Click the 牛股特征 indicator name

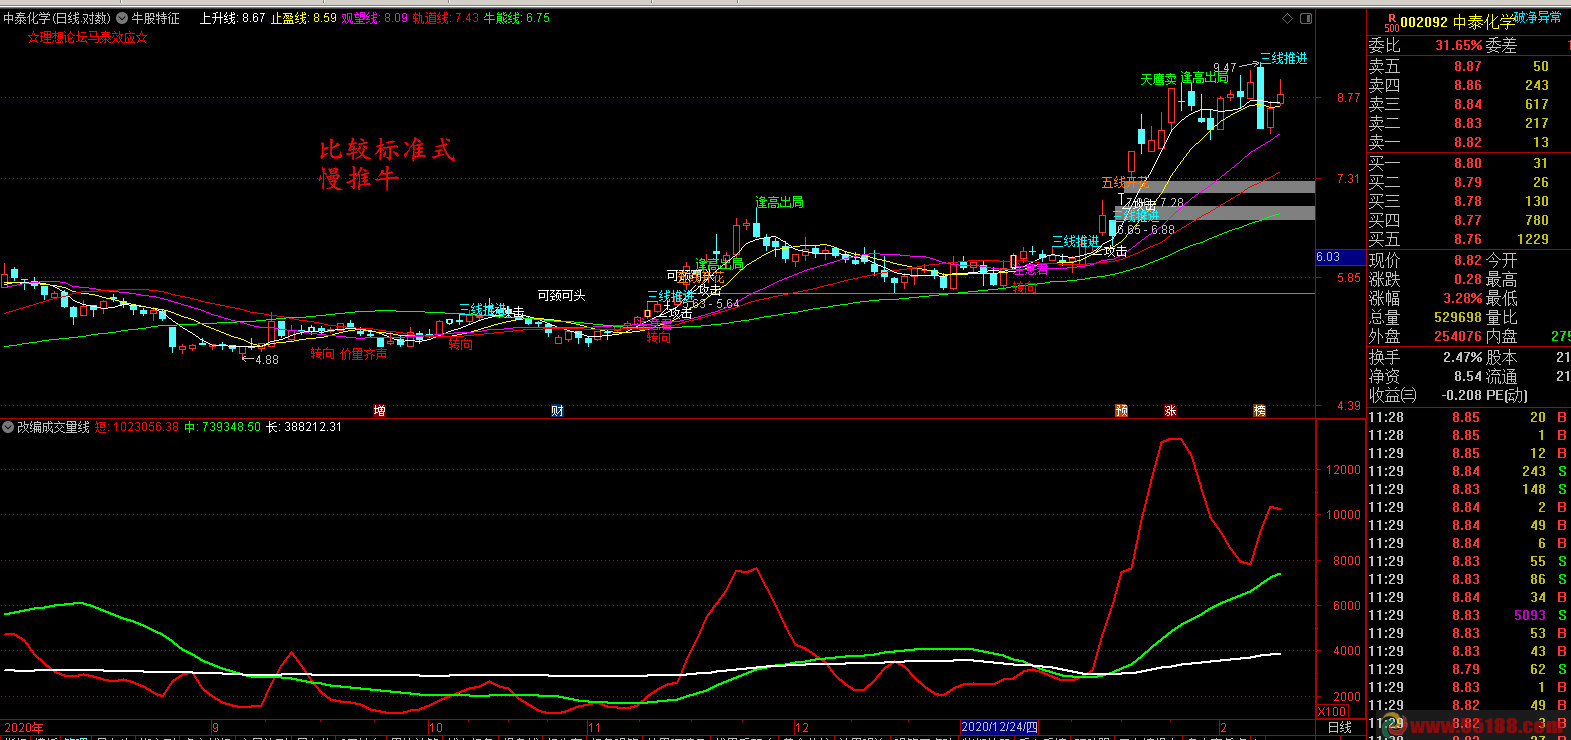tap(156, 18)
